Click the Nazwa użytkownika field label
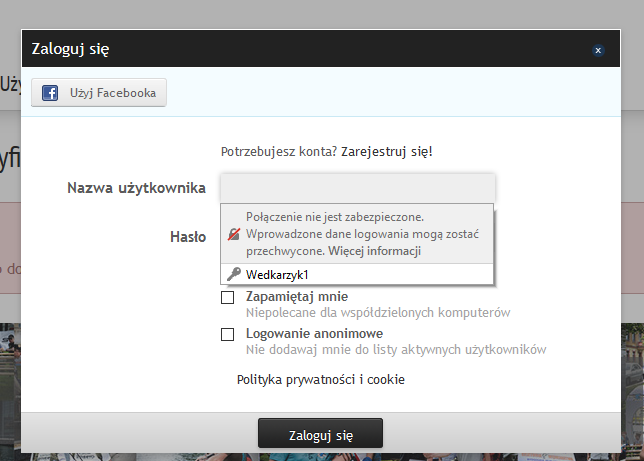644x461 pixels. point(136,187)
